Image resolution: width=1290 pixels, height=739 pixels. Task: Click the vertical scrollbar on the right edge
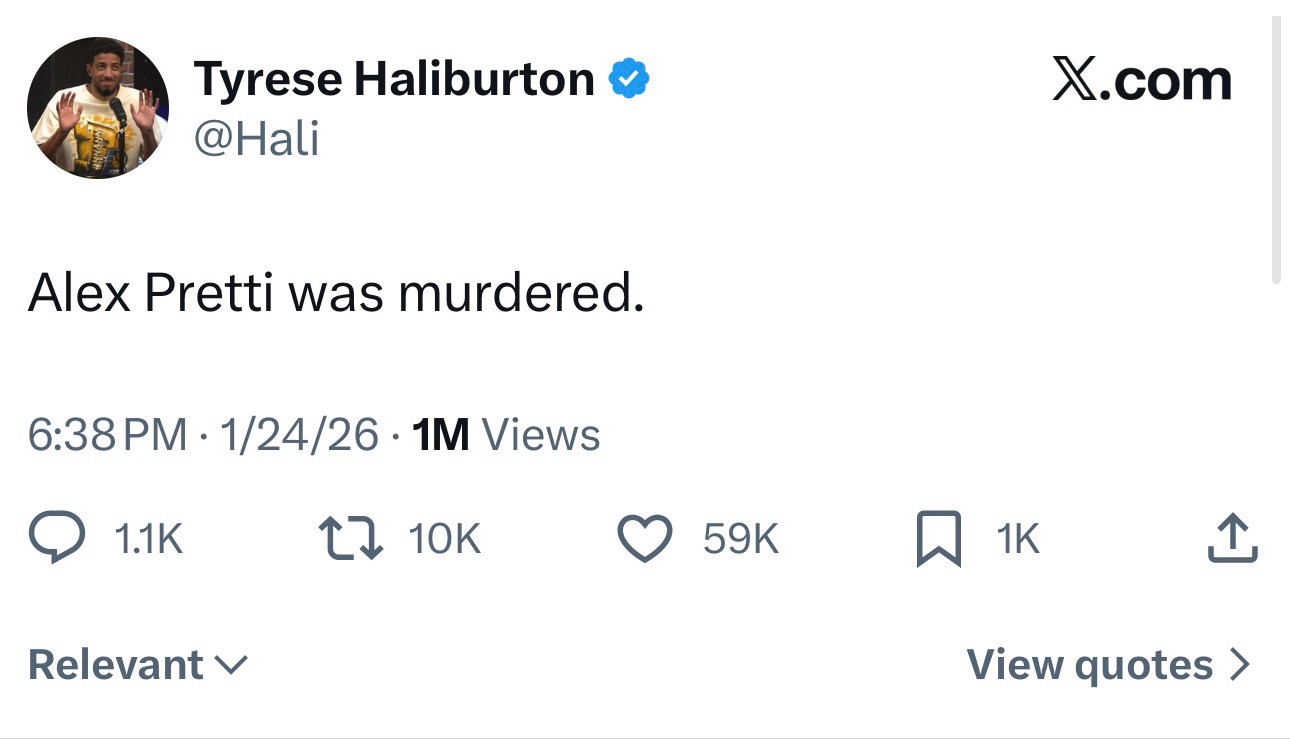point(1276,150)
